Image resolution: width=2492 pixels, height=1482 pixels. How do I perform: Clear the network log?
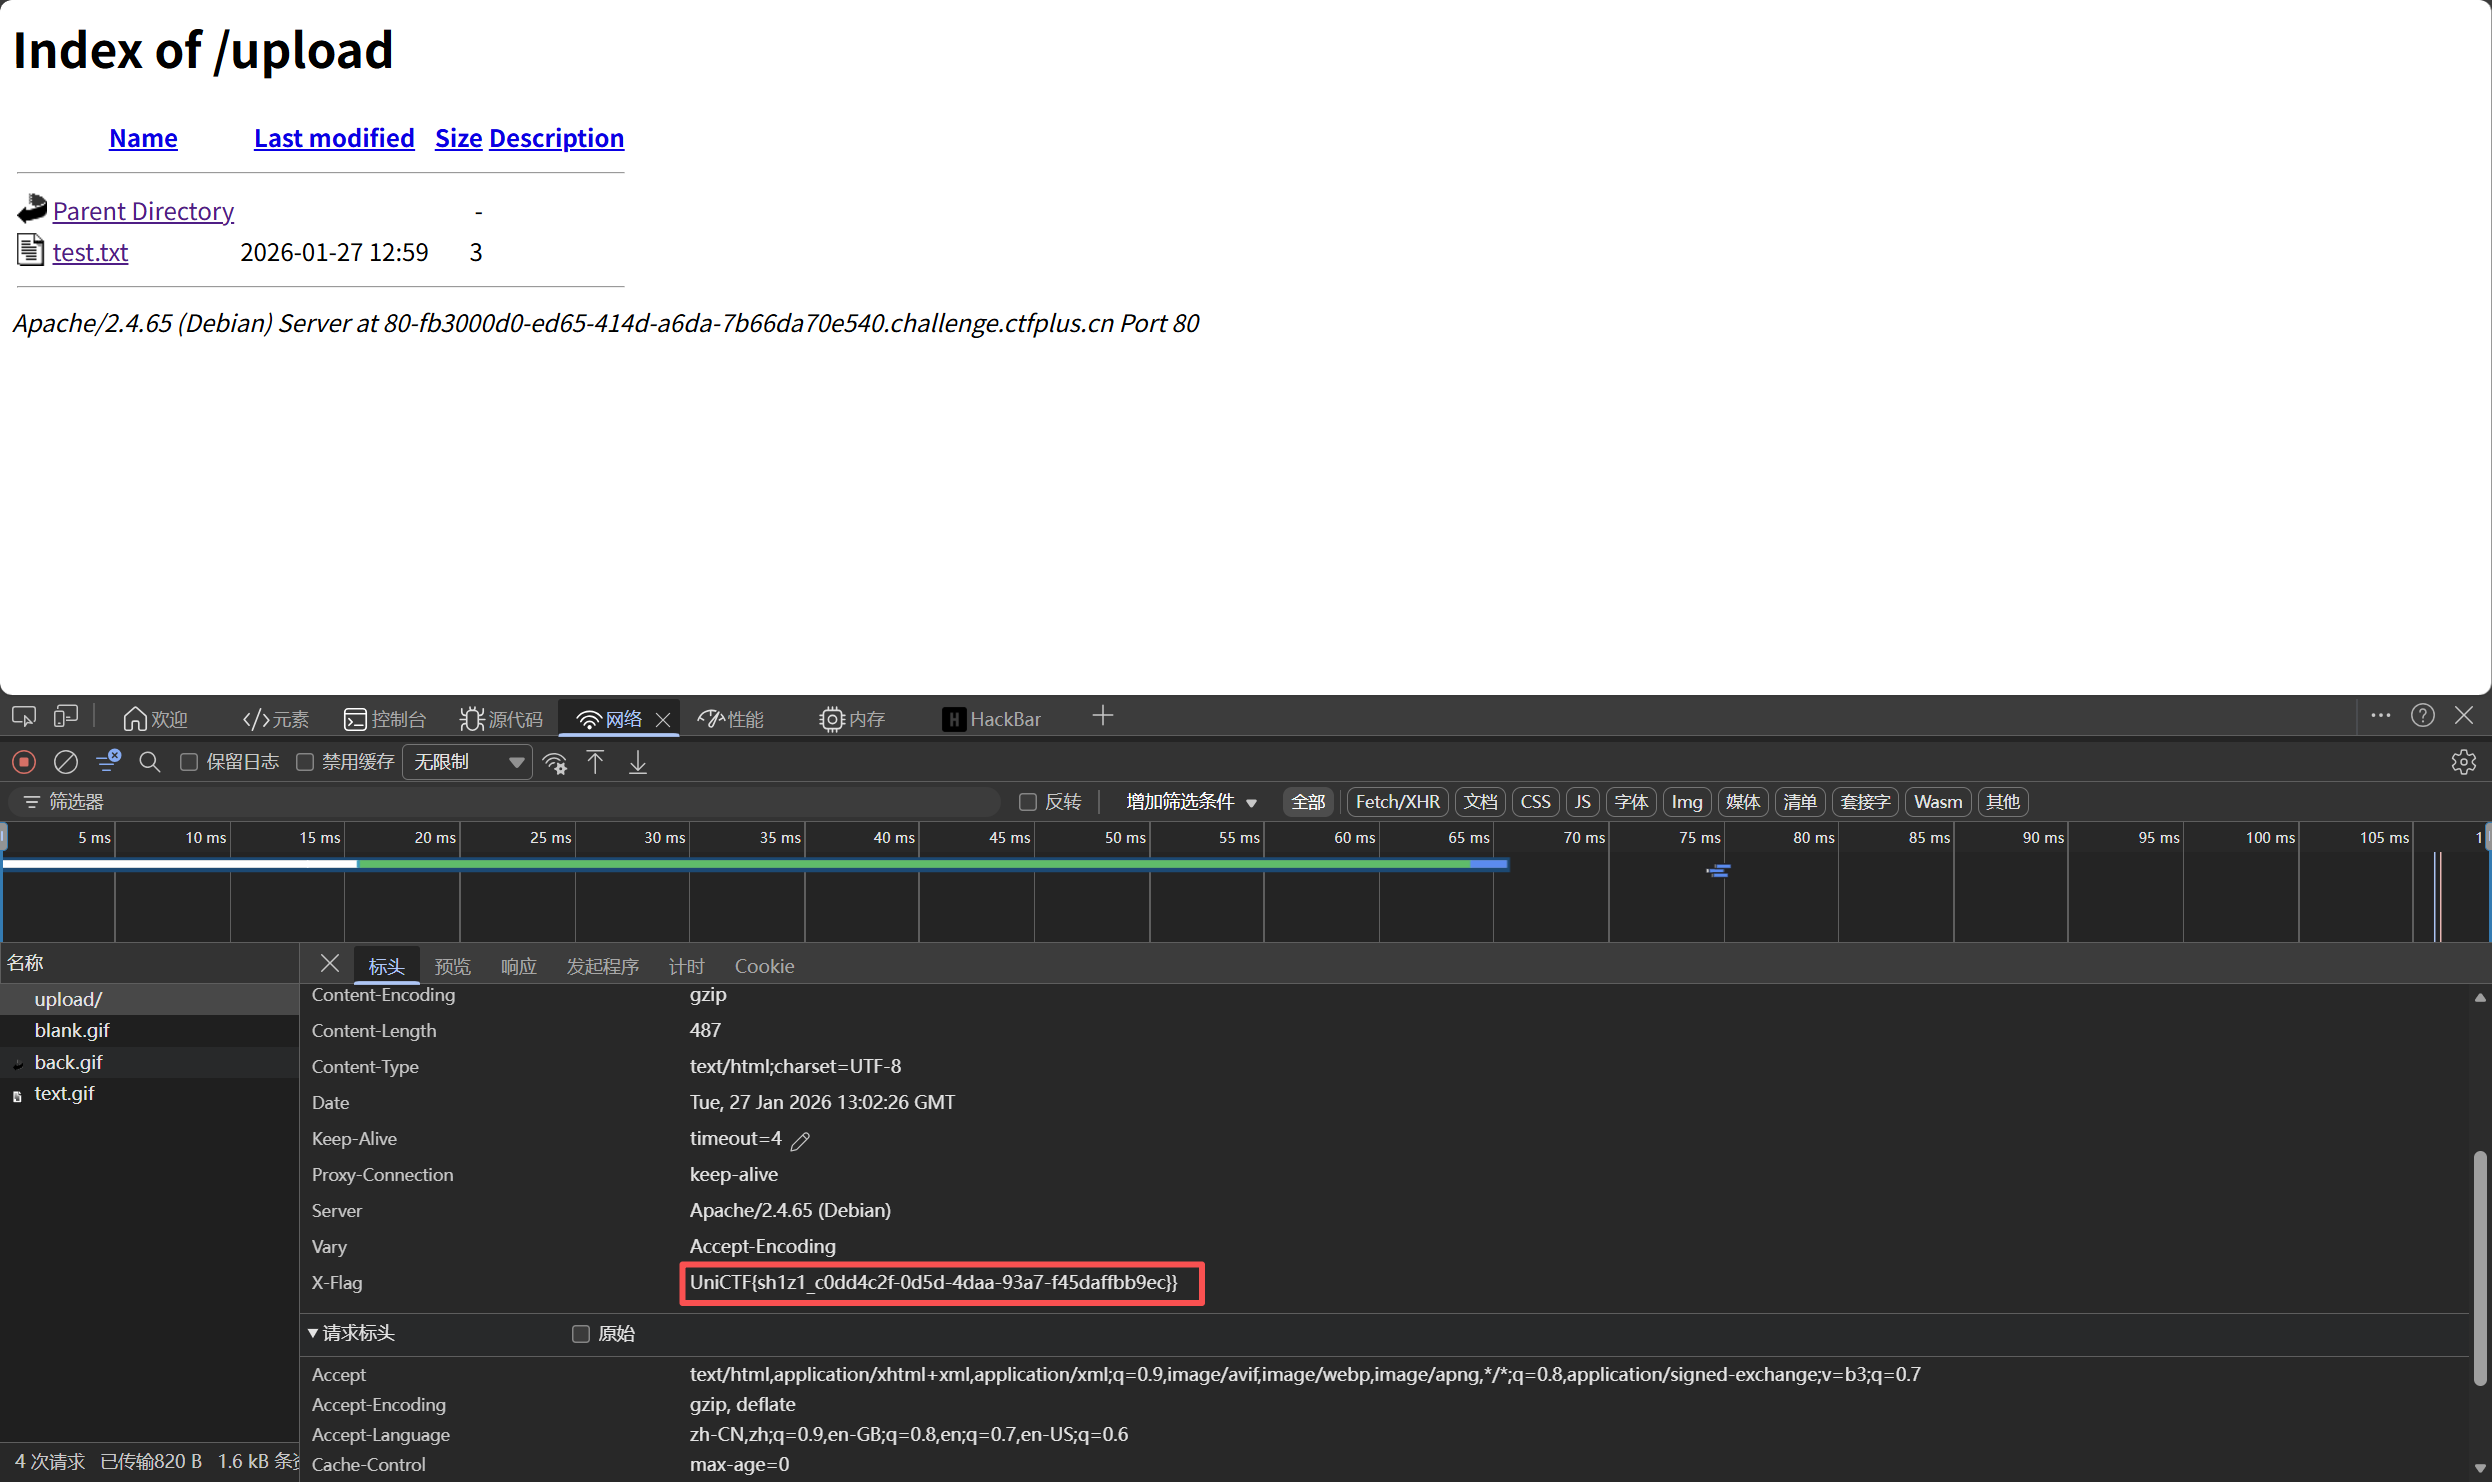66,762
